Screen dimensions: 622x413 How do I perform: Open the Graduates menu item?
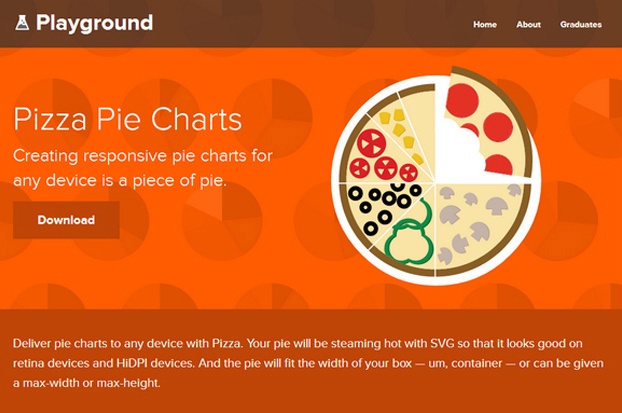pos(581,24)
